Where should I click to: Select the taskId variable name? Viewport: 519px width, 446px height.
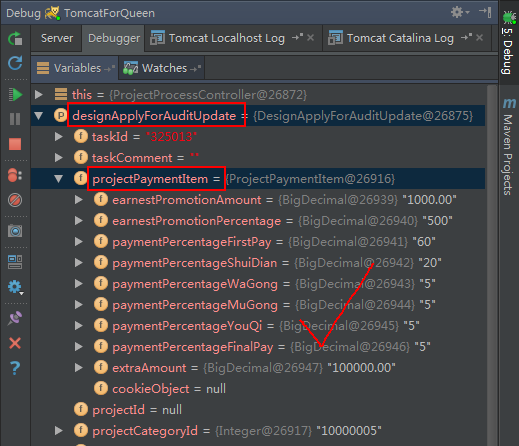[x=110, y=137]
